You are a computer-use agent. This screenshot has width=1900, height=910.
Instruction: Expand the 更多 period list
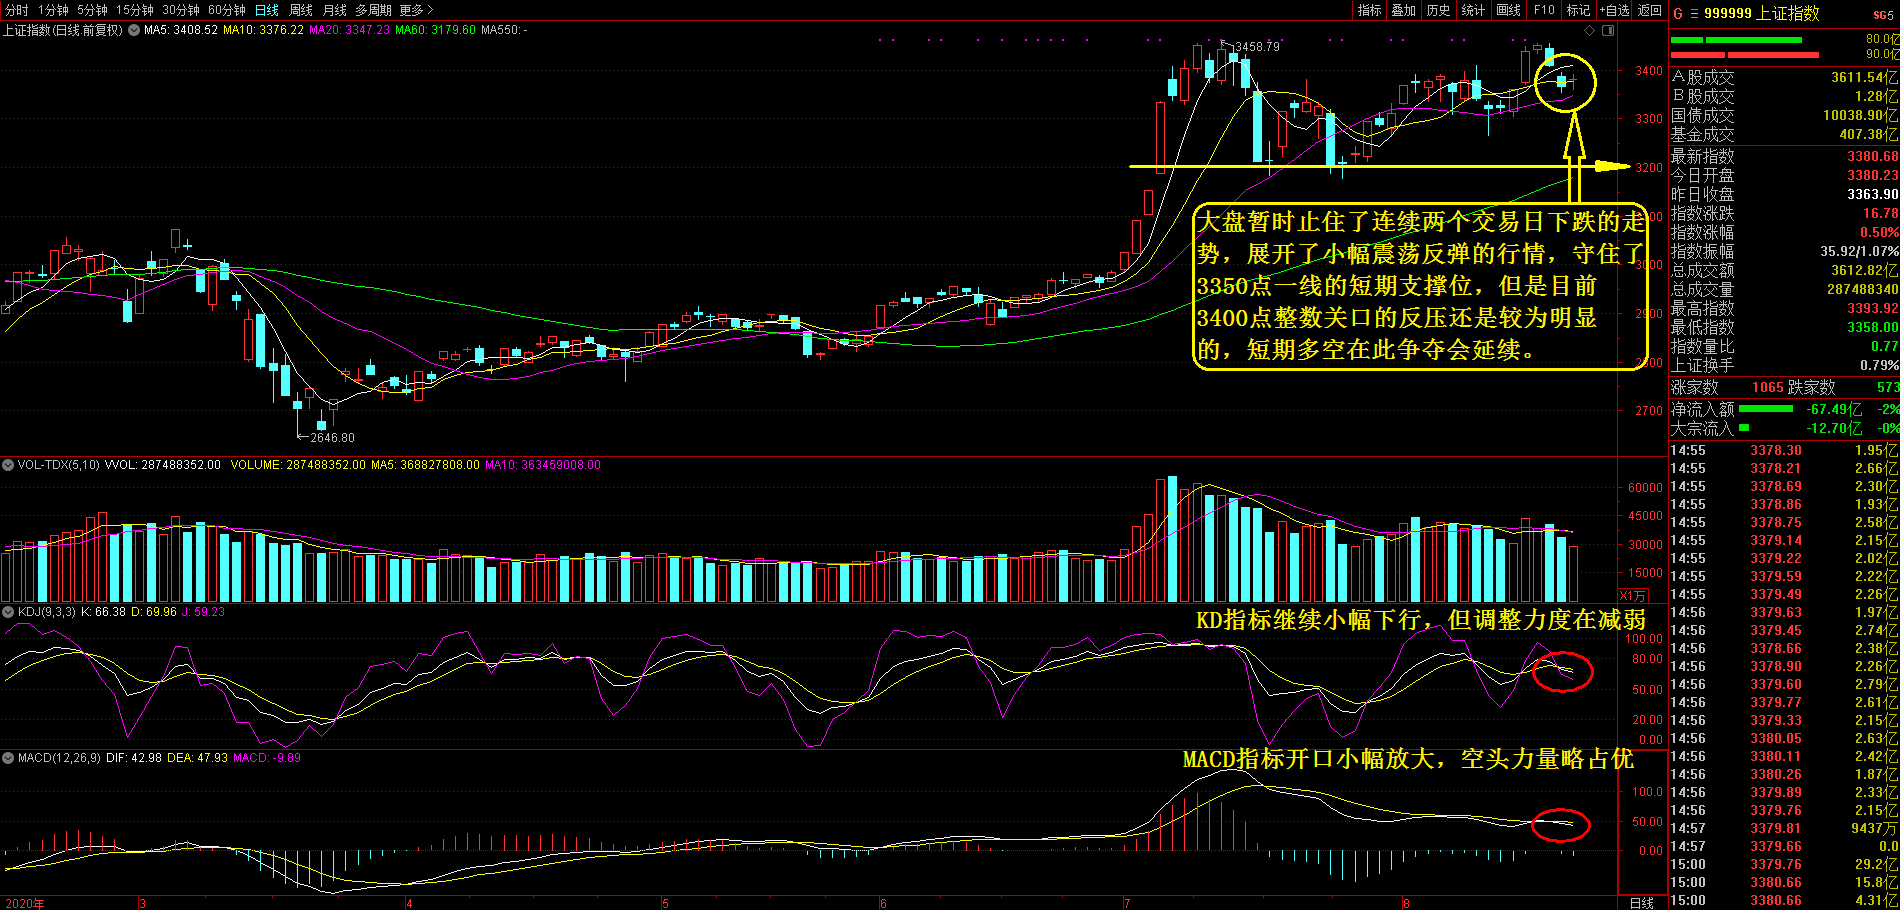pyautogui.click(x=416, y=10)
